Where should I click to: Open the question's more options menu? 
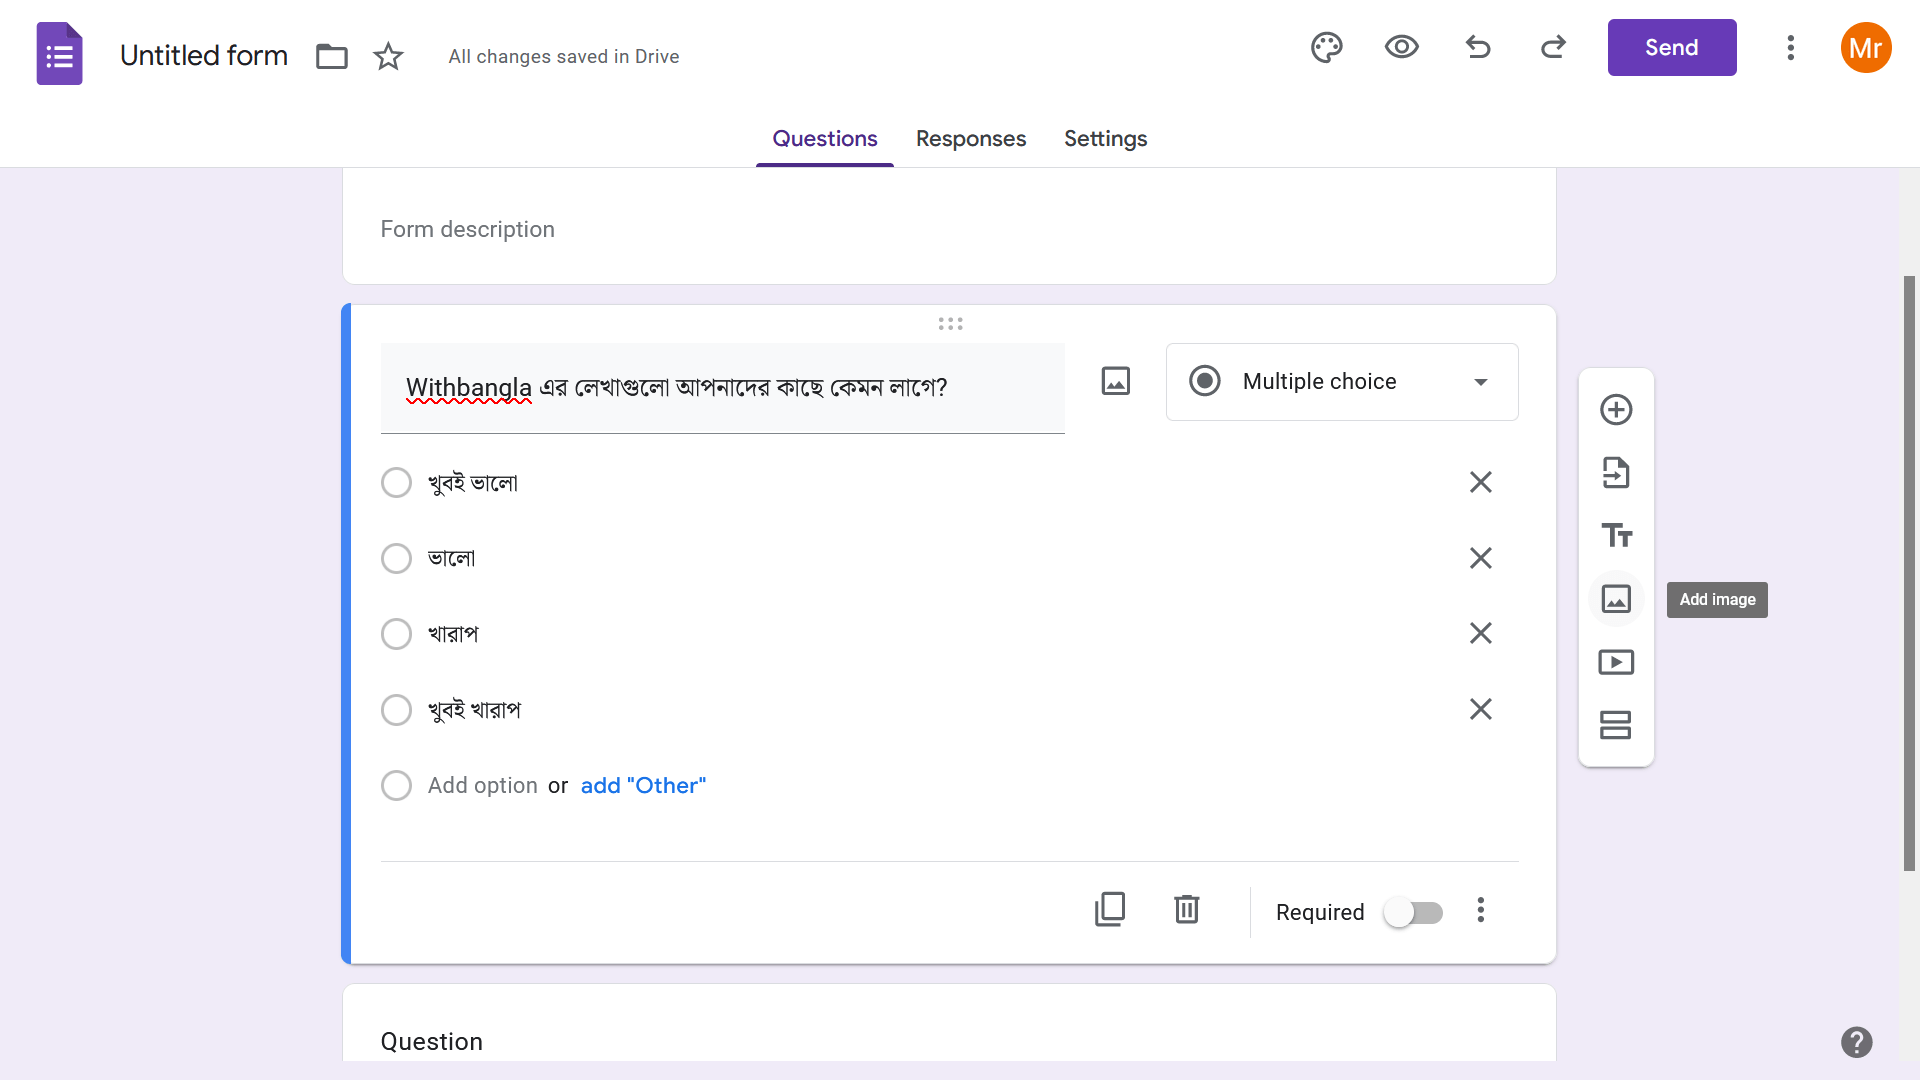(x=1481, y=910)
